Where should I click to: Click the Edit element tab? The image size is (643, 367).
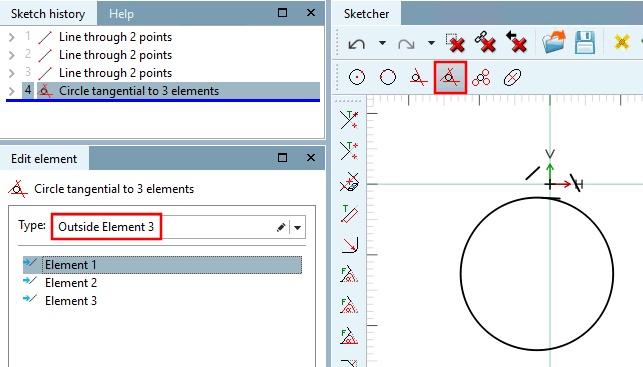(44, 159)
